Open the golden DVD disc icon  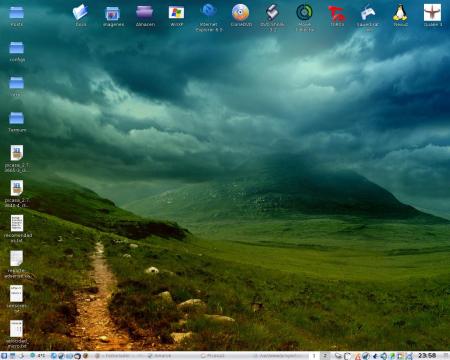pyautogui.click(x=240, y=12)
